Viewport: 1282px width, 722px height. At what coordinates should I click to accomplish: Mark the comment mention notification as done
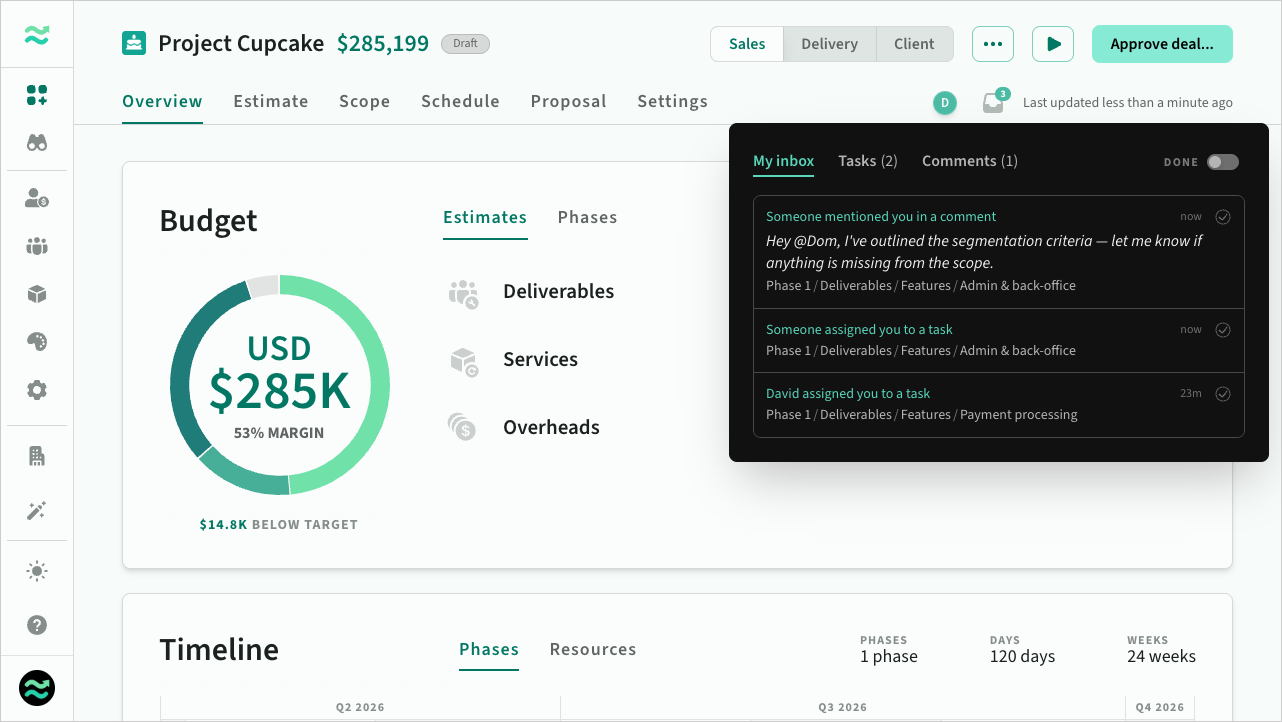click(x=1222, y=217)
